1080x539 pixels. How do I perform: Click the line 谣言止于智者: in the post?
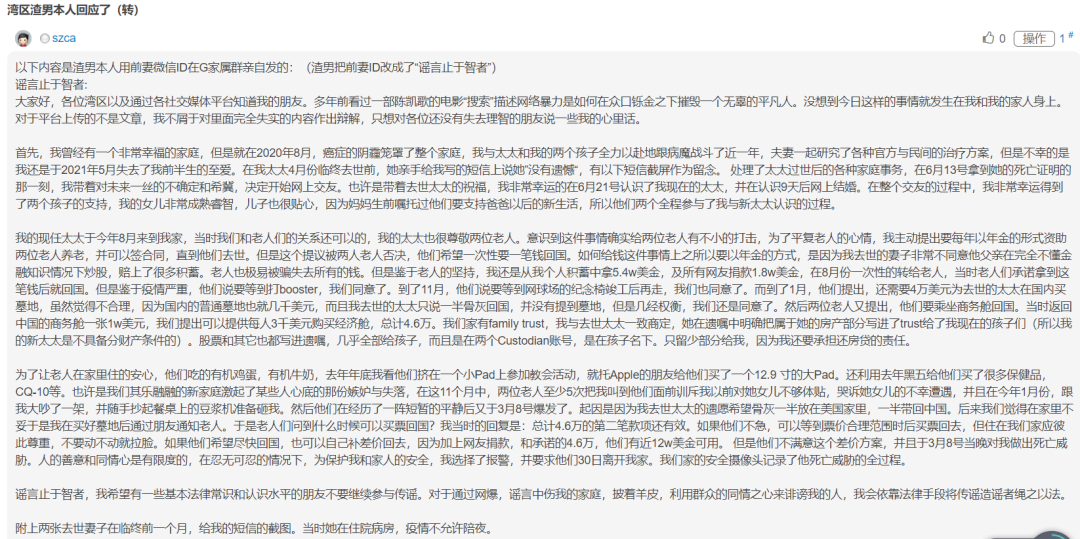[x=52, y=85]
